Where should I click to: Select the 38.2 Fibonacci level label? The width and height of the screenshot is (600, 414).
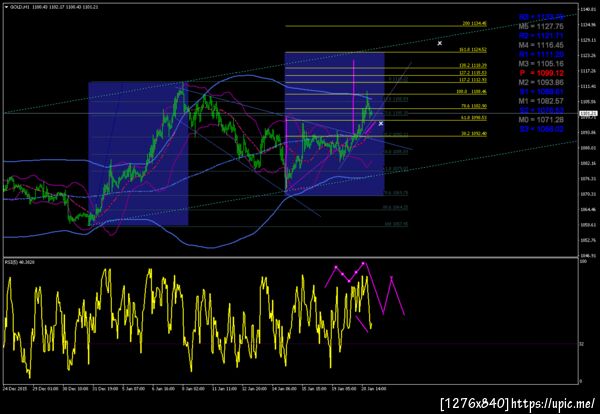(x=474, y=134)
